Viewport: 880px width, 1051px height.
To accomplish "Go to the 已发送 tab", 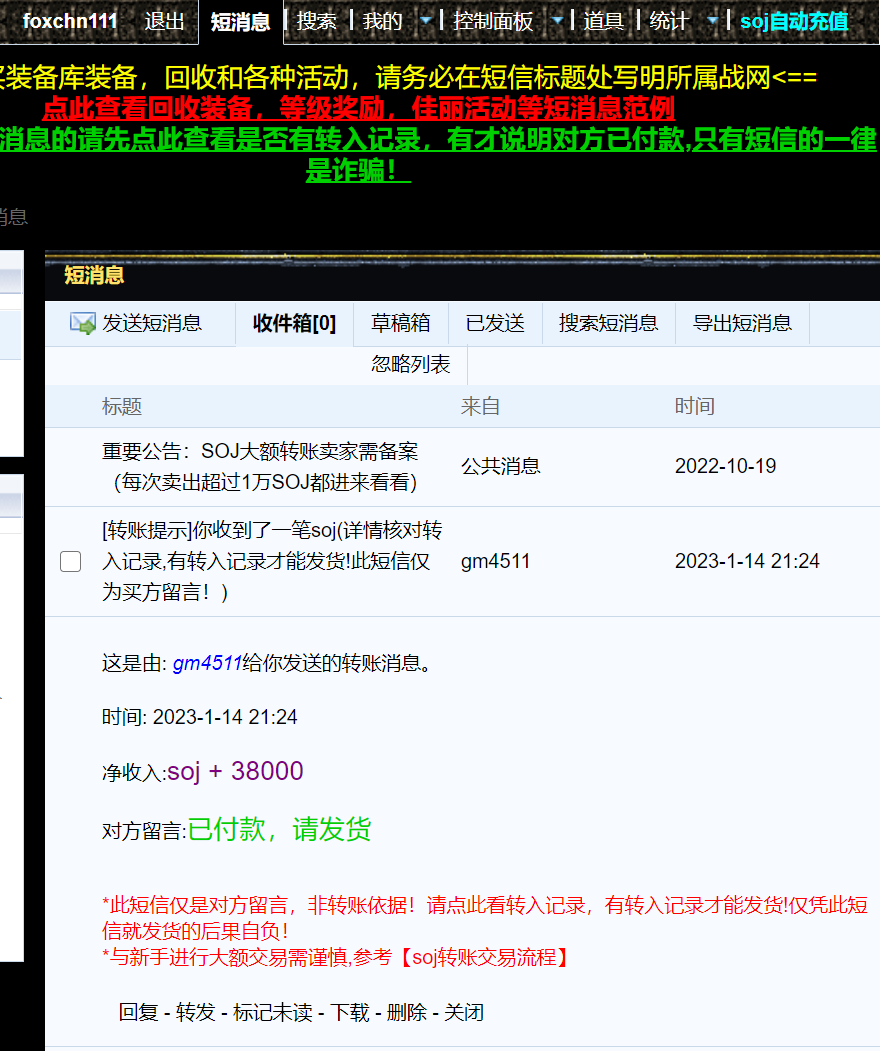I will [495, 323].
